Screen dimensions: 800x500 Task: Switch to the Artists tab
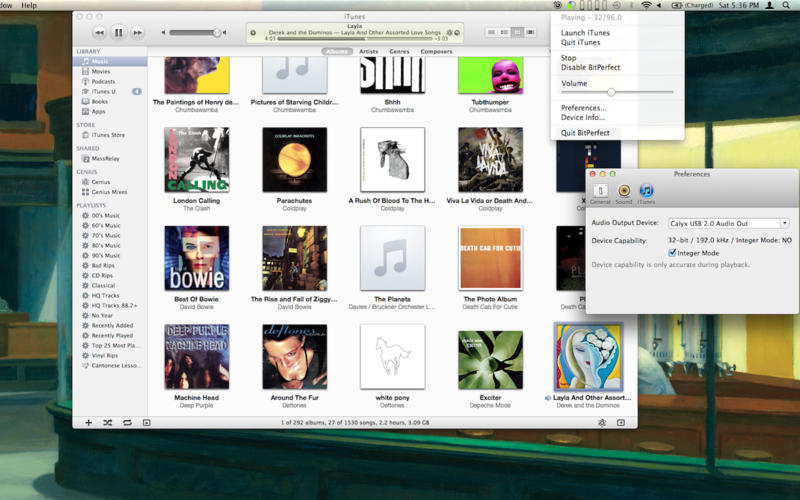[x=368, y=51]
